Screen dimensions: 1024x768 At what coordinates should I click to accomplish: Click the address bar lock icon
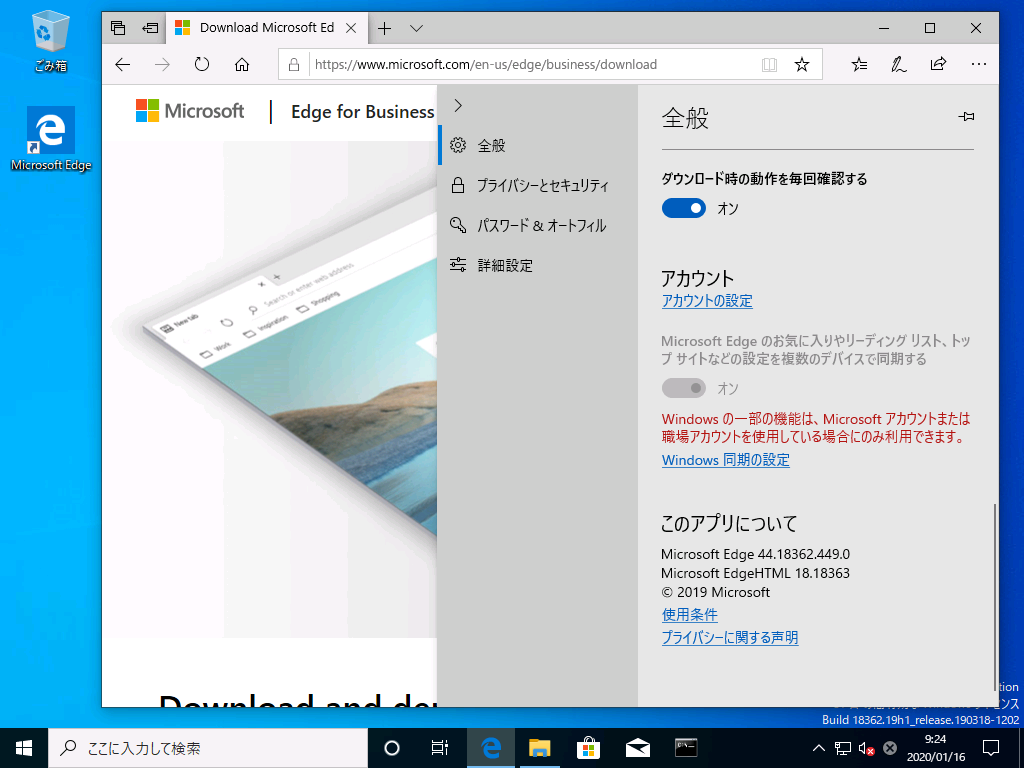294,64
